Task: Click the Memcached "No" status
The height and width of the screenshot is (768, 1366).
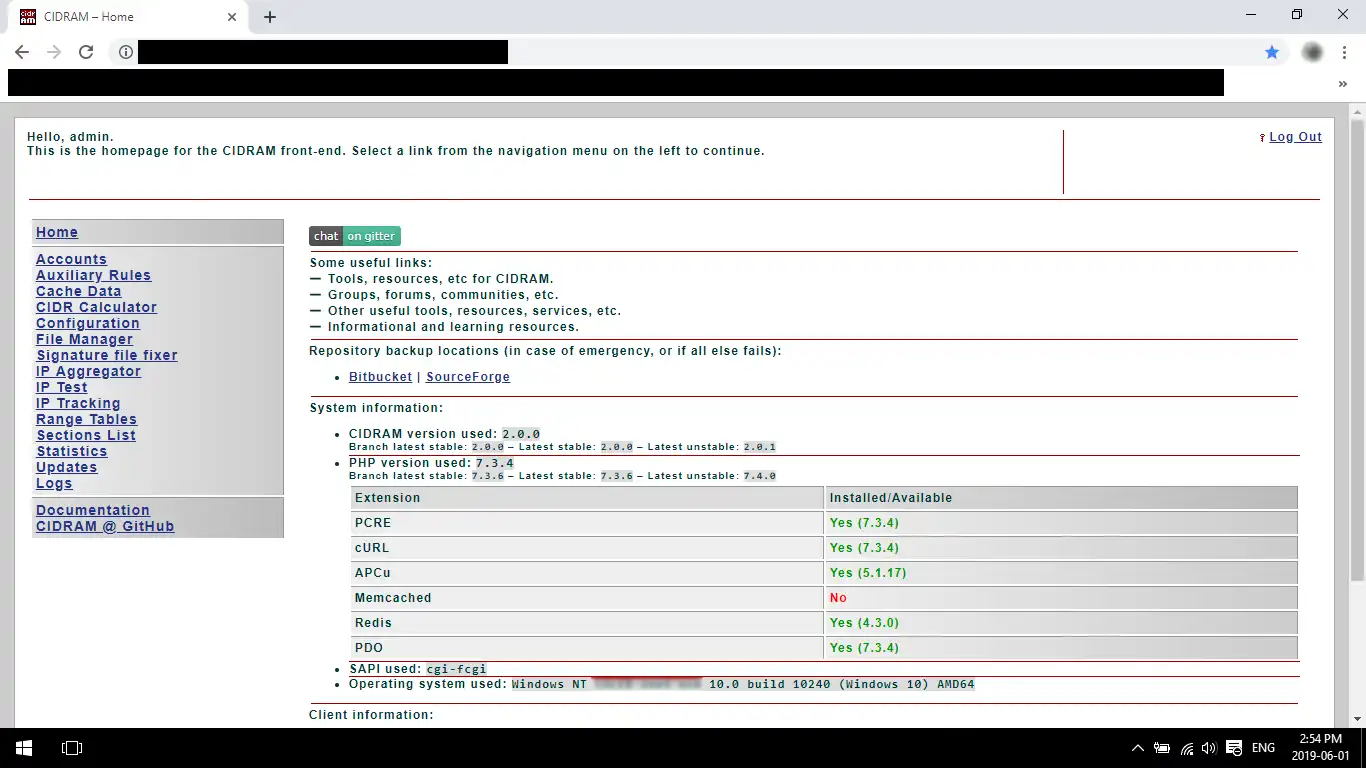Action: pos(838,598)
